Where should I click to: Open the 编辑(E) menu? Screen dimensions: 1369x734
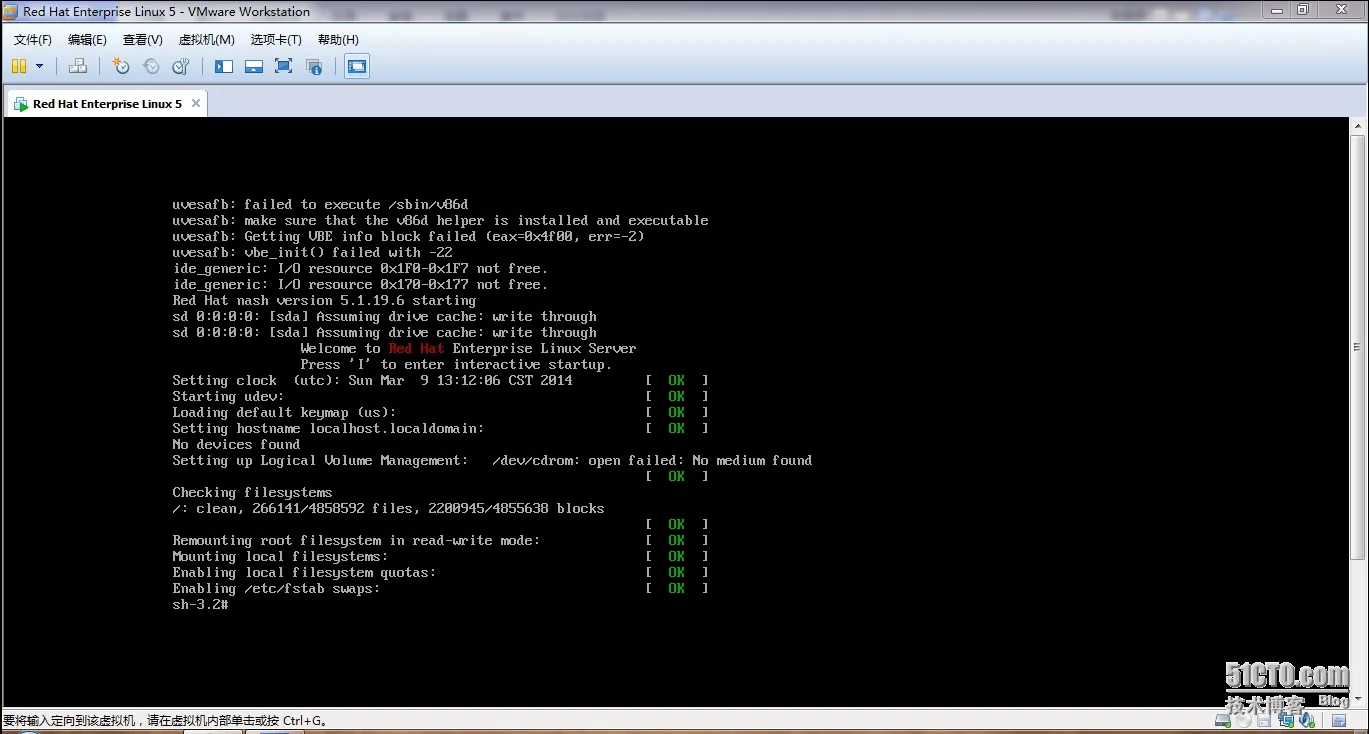pos(87,39)
